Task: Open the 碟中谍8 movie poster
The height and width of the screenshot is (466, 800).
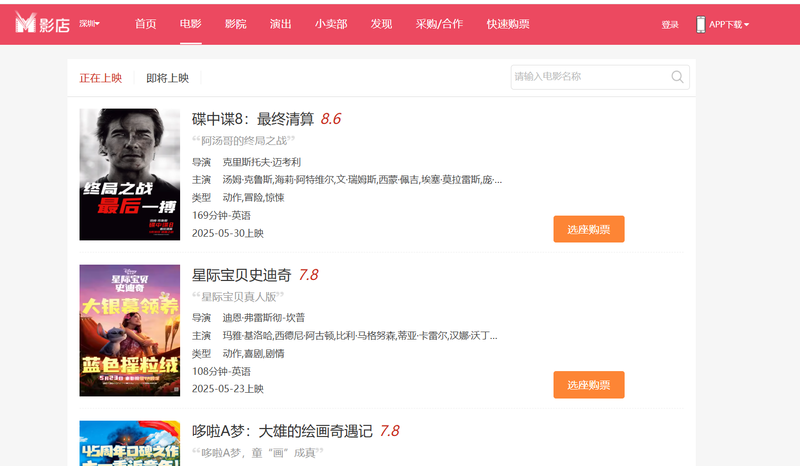Action: point(130,174)
